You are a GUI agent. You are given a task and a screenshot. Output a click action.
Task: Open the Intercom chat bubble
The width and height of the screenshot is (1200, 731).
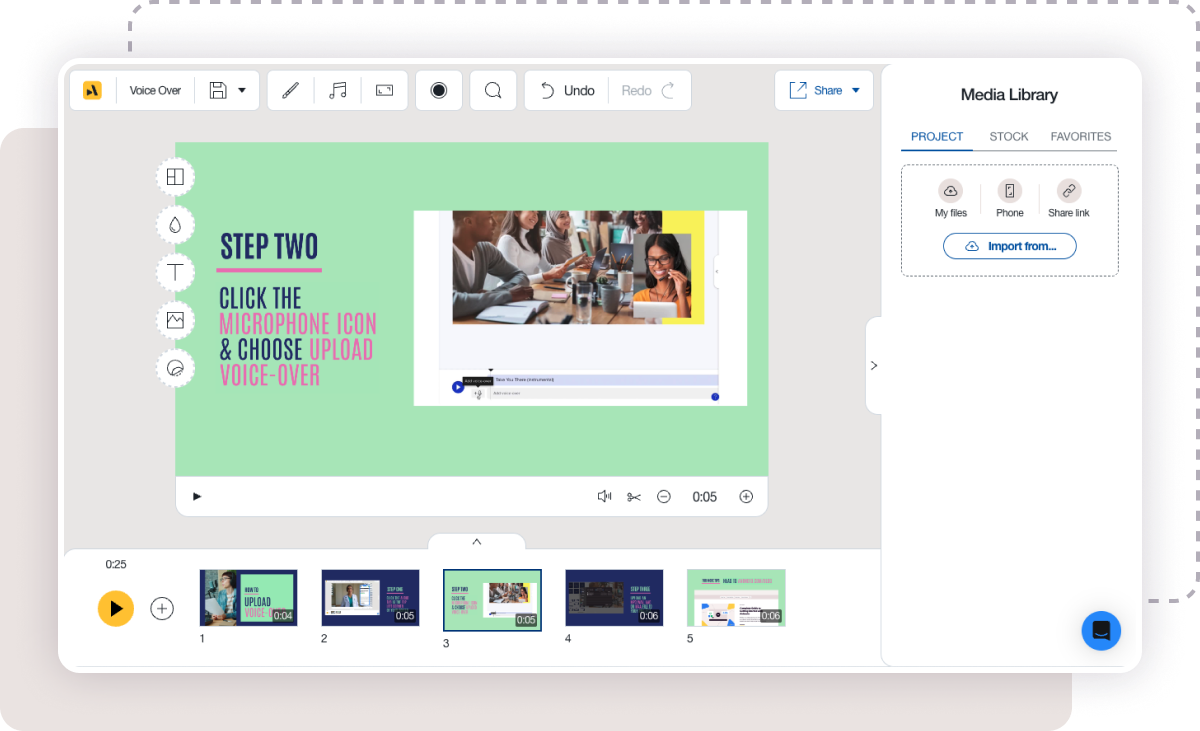coord(1101,631)
